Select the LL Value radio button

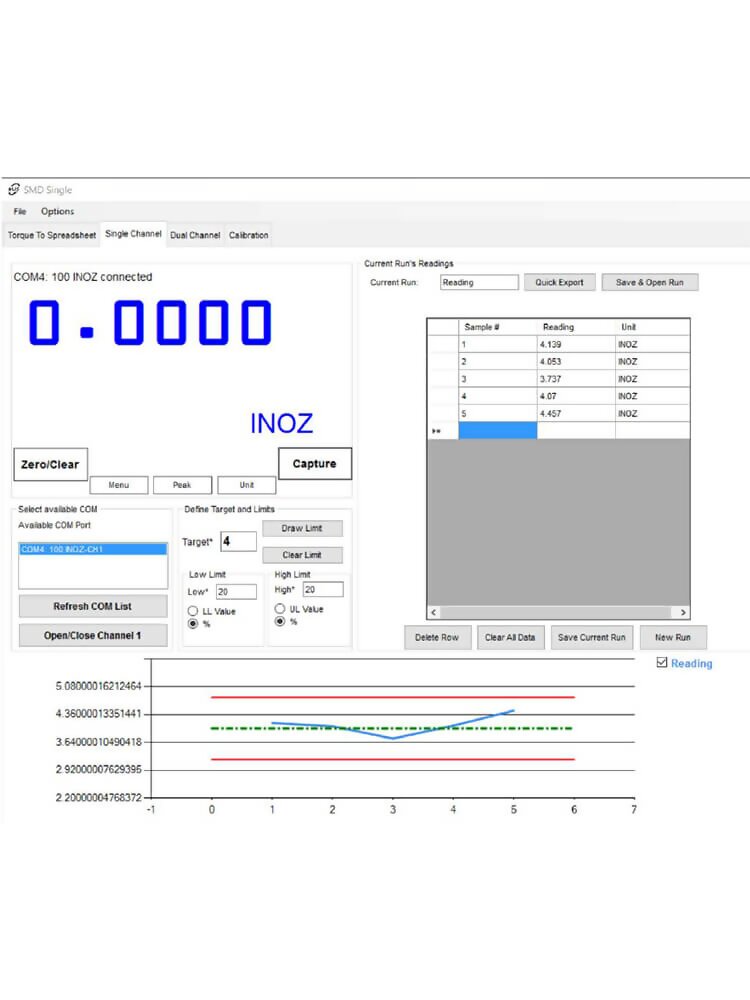click(194, 611)
